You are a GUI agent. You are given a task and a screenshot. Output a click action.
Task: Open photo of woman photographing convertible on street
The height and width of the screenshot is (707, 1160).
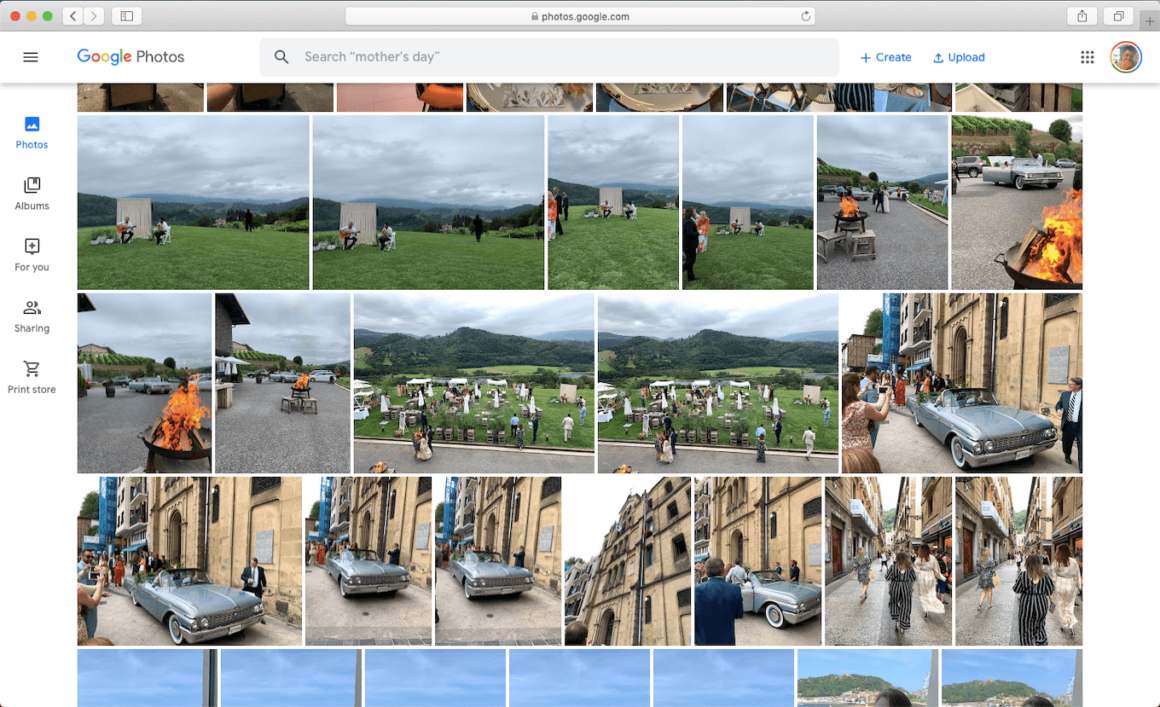coord(962,383)
